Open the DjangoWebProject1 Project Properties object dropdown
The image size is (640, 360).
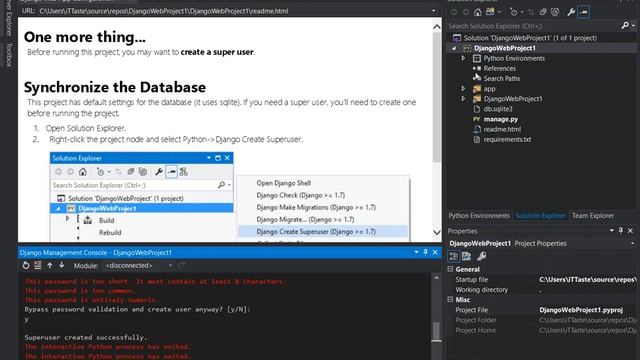click(633, 243)
